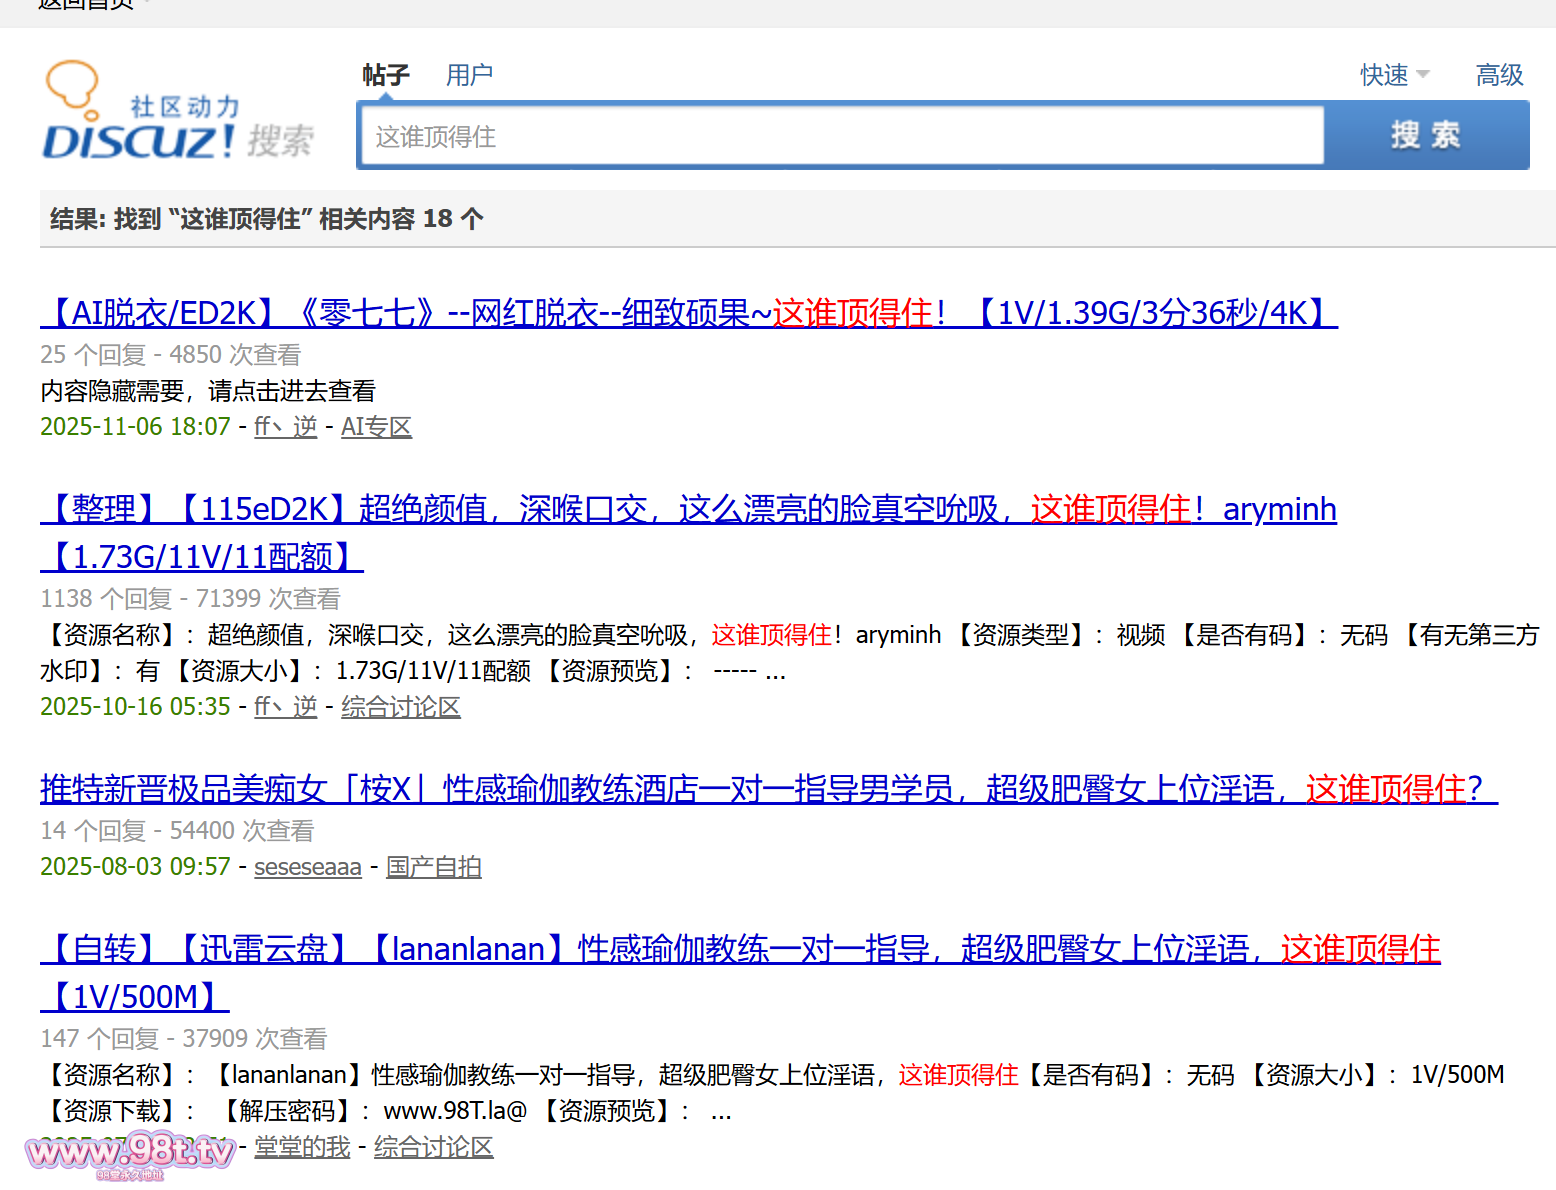Switch to the 用户 search tab
The image size is (1556, 1190).
(x=469, y=75)
